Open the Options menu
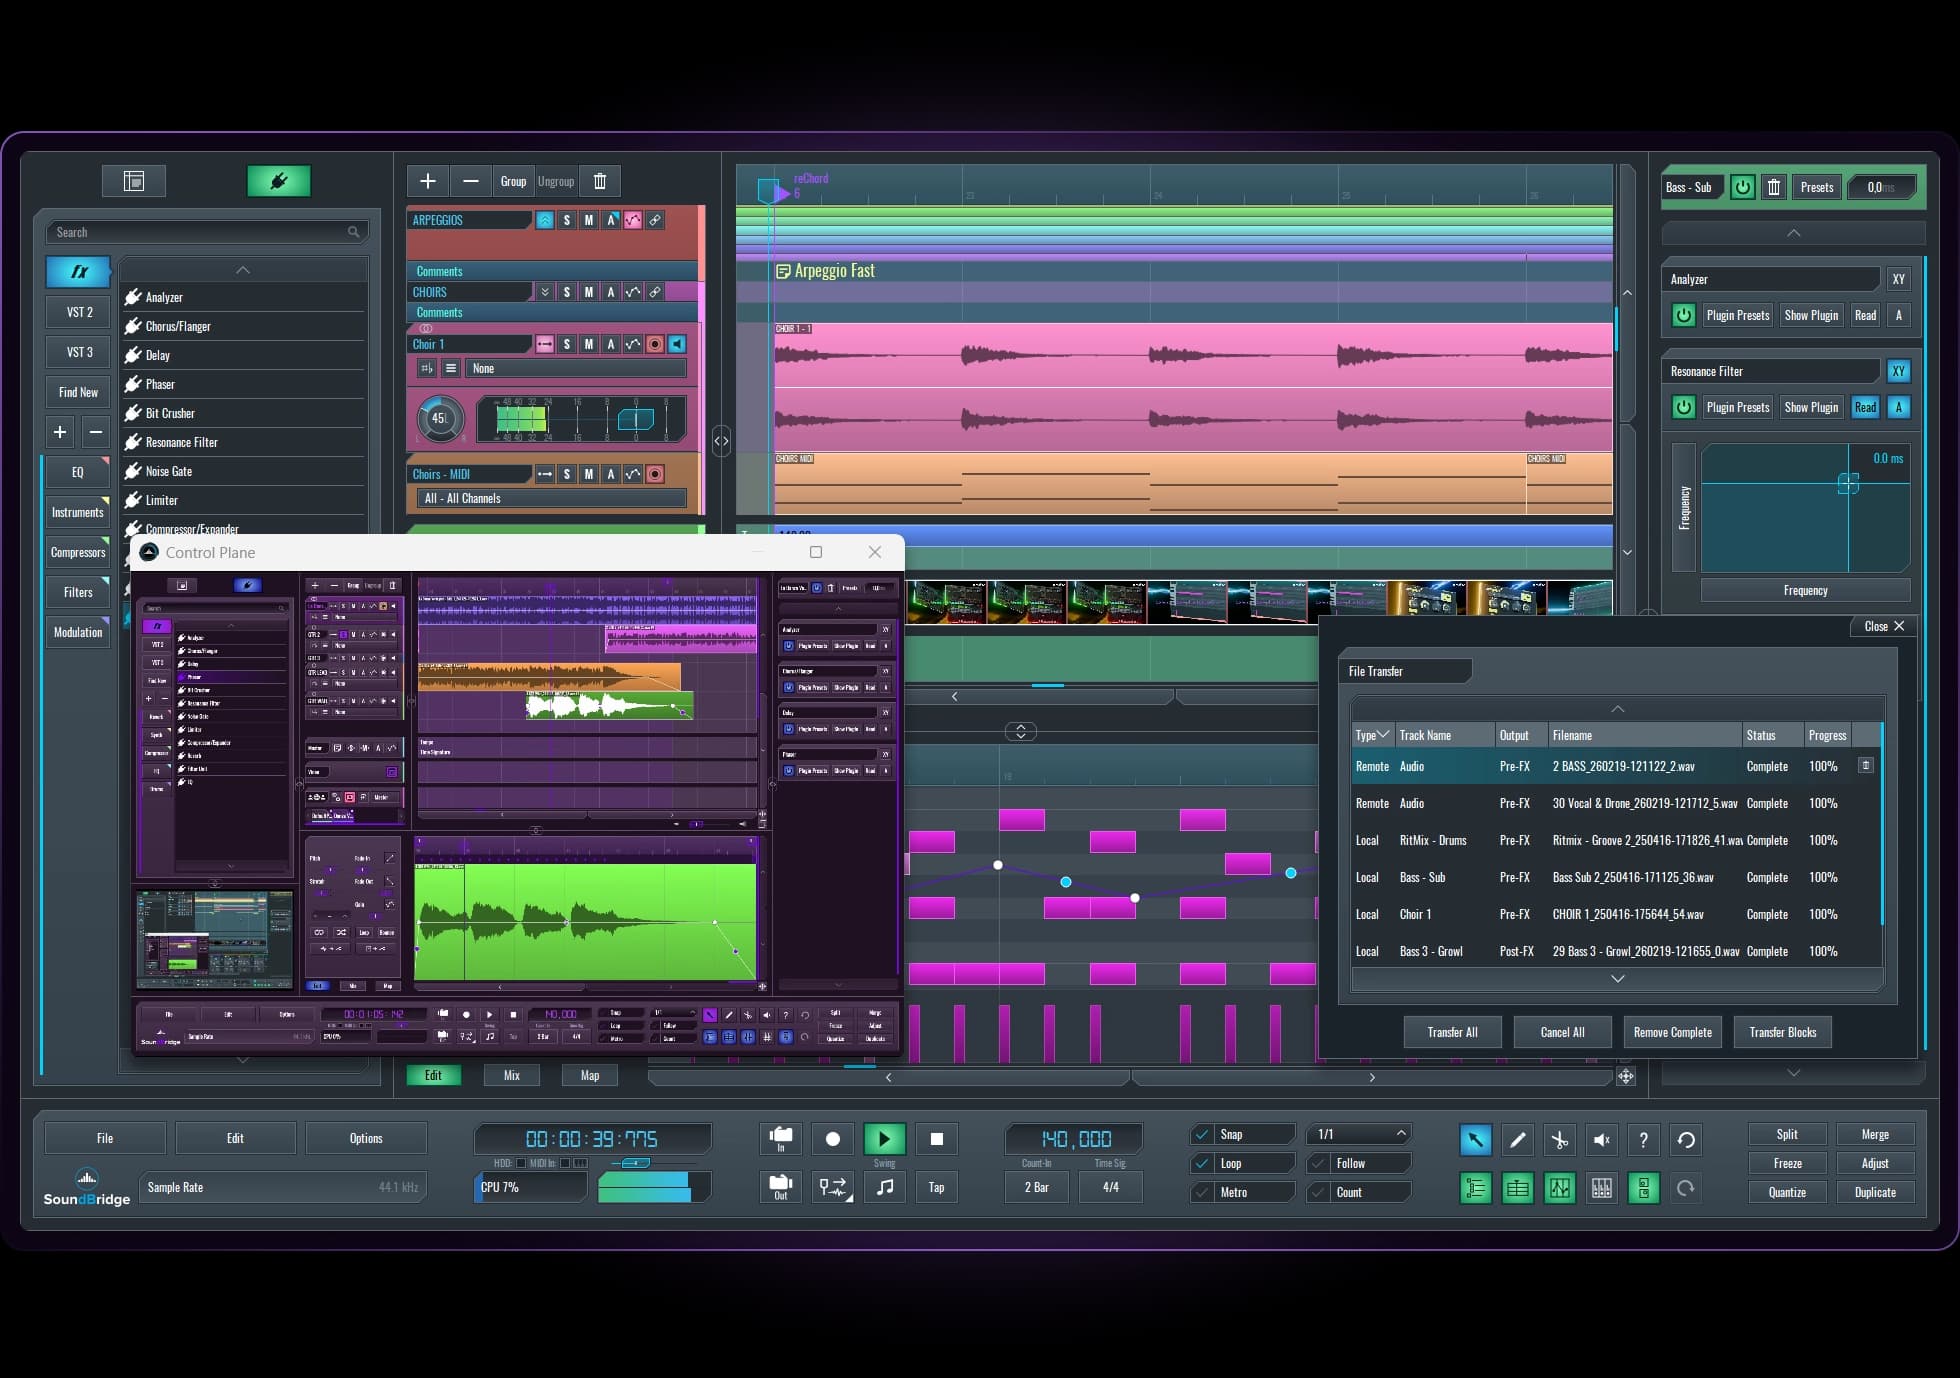 [x=366, y=1138]
